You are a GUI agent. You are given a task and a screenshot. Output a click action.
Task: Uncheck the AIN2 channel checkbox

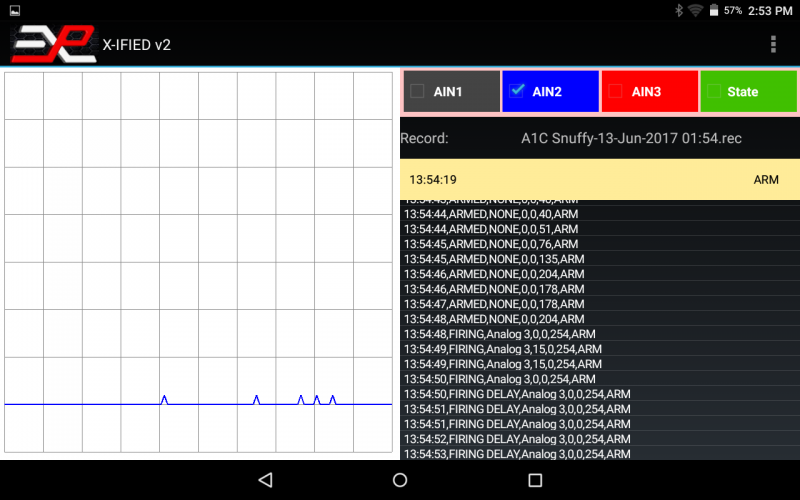(517, 91)
